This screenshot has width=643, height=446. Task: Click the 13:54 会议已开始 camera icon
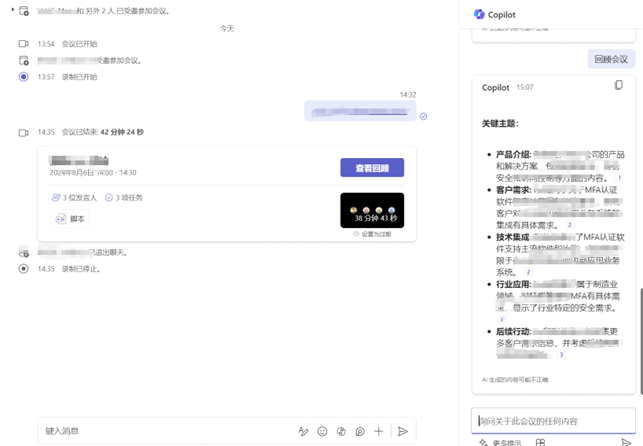click(24, 43)
